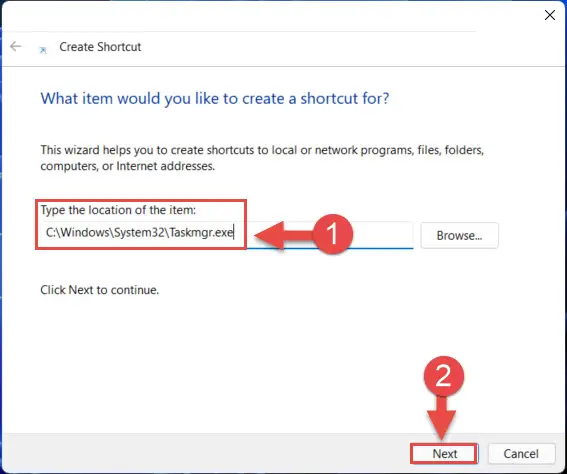Viewport: 567px width, 474px height.
Task: Continue the wizard with the Next button
Action: [444, 454]
